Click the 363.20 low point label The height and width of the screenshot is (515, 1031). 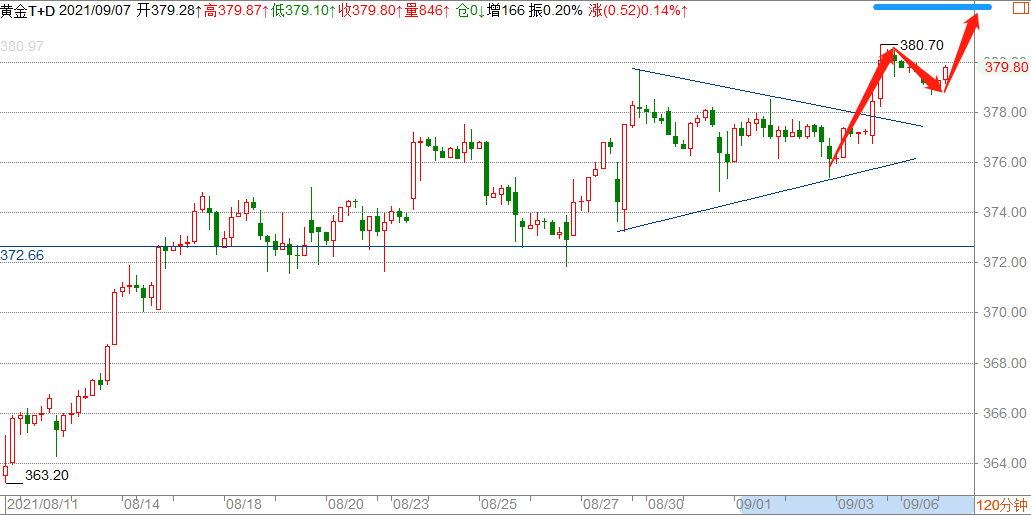pyautogui.click(x=47, y=475)
